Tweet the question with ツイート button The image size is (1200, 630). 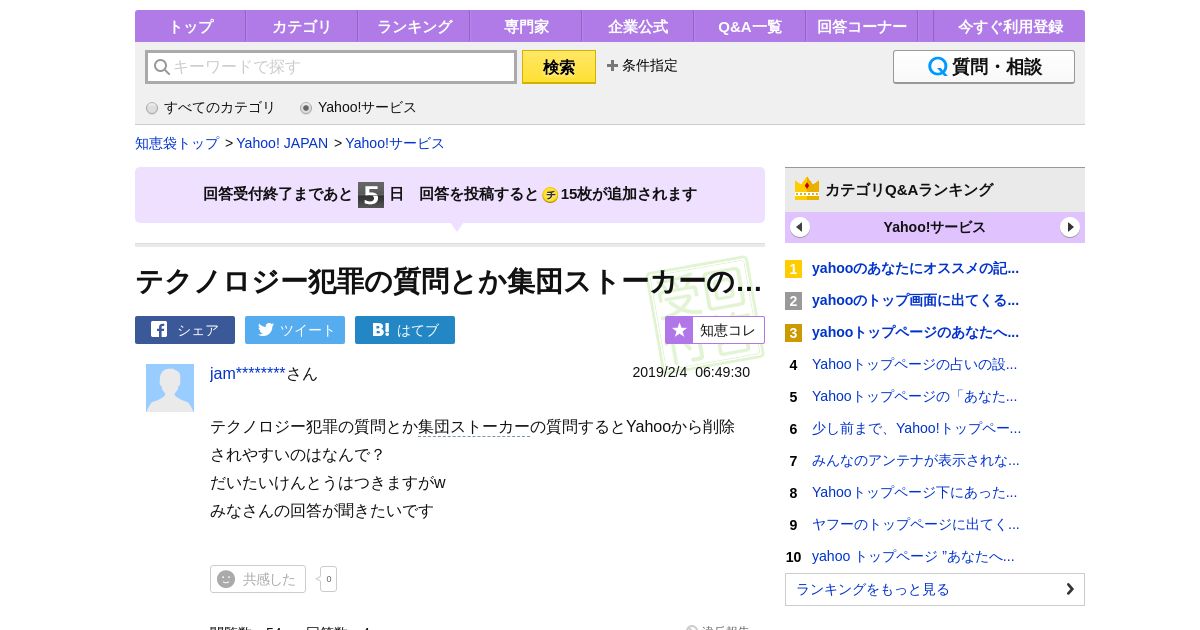(295, 330)
